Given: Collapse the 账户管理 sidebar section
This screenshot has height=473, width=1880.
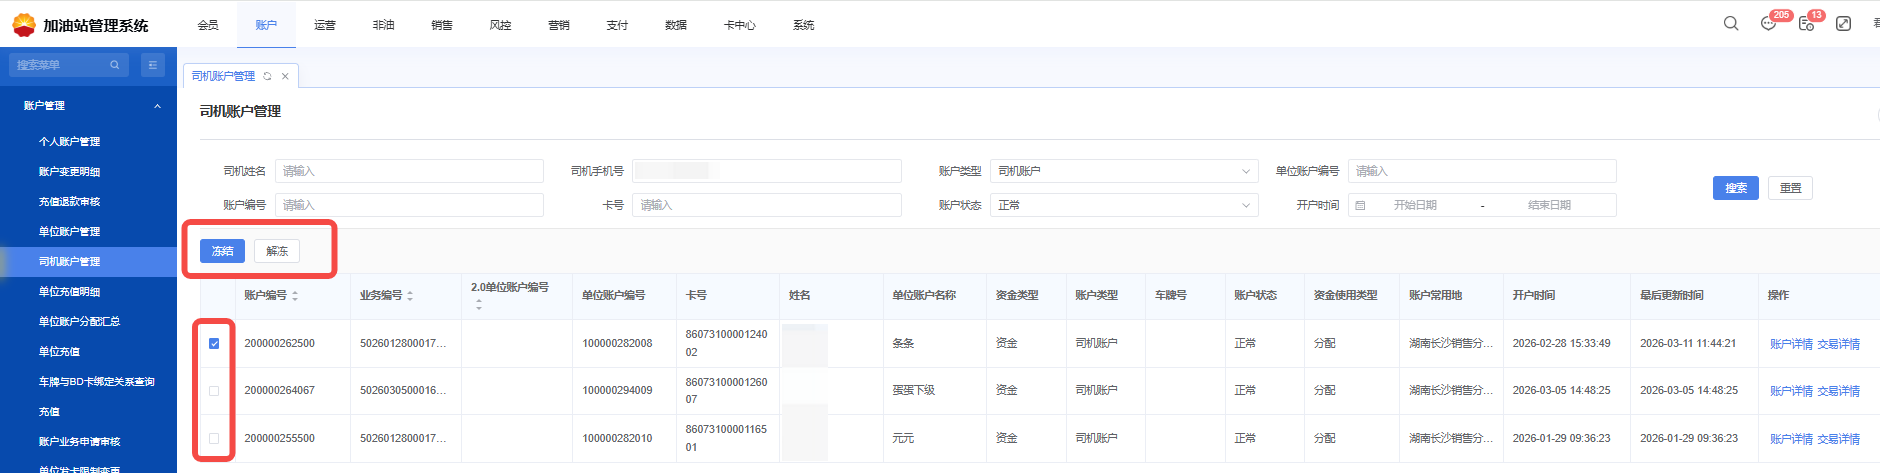Looking at the screenshot, I should pyautogui.click(x=157, y=106).
